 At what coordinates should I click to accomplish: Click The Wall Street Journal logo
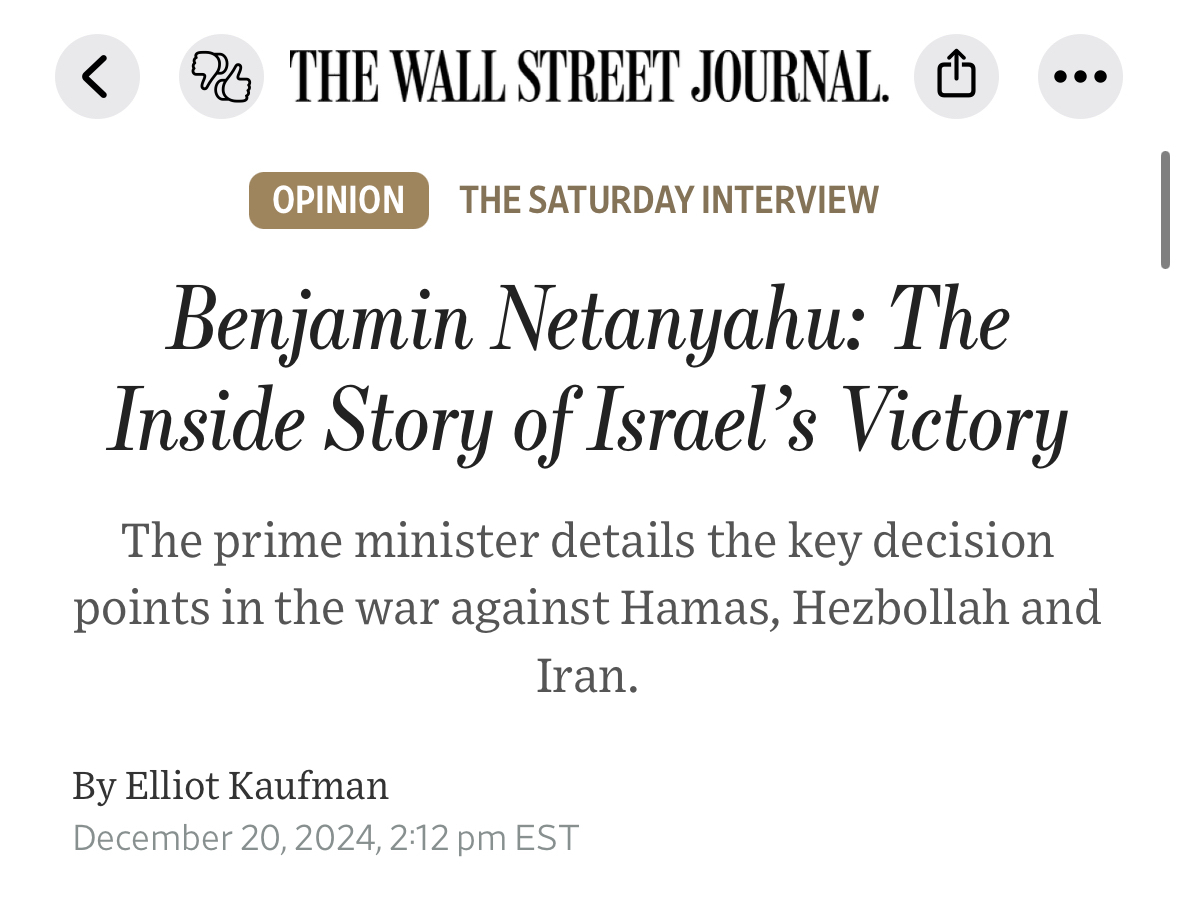coord(589,77)
